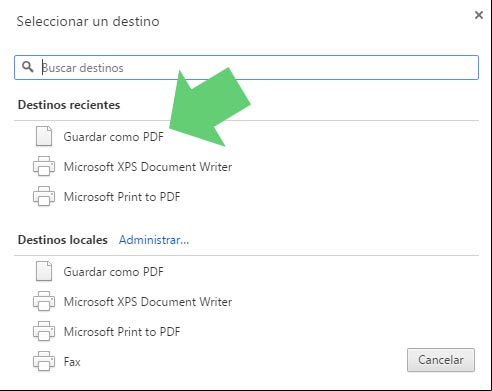Select the Fax destination

(72, 362)
